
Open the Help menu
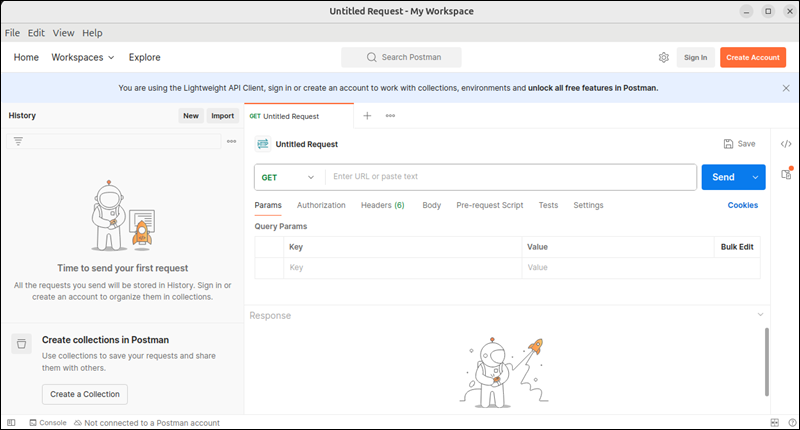[92, 33]
